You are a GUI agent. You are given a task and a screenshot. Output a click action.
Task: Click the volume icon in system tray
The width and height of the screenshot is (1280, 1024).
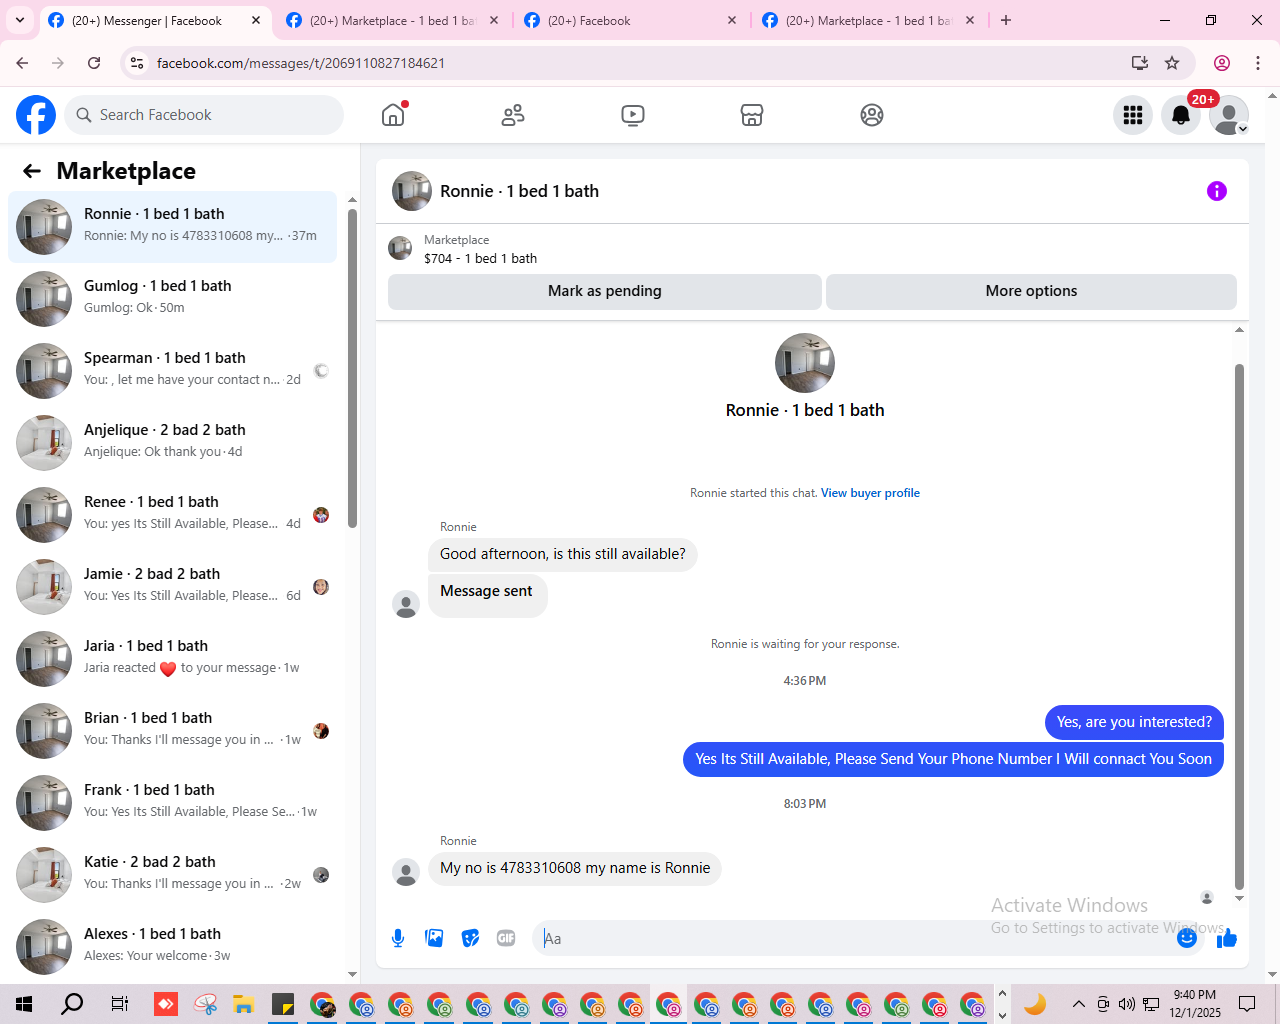click(x=1127, y=1004)
